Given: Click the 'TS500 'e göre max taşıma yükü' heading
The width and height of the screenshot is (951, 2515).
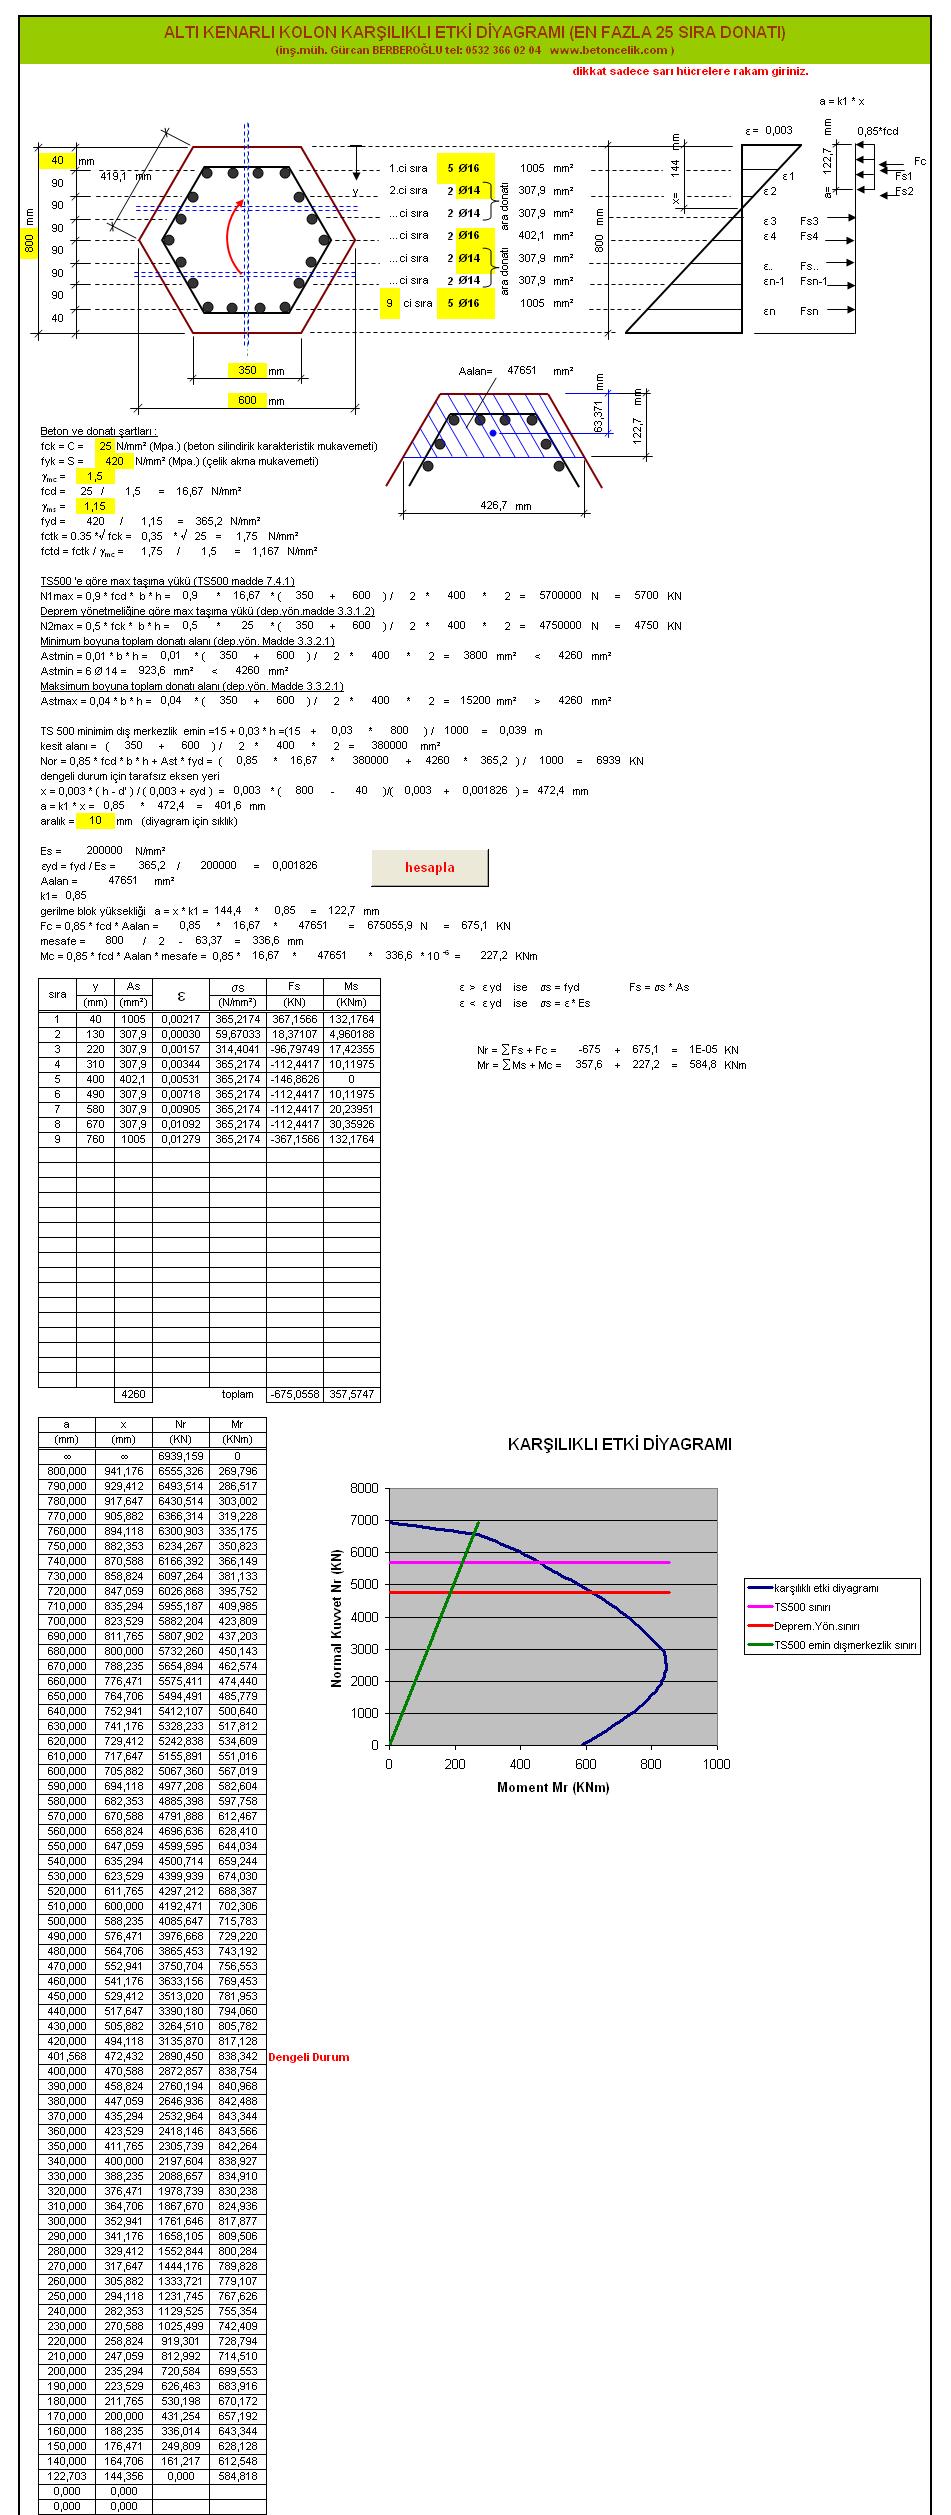Looking at the screenshot, I should click(167, 581).
